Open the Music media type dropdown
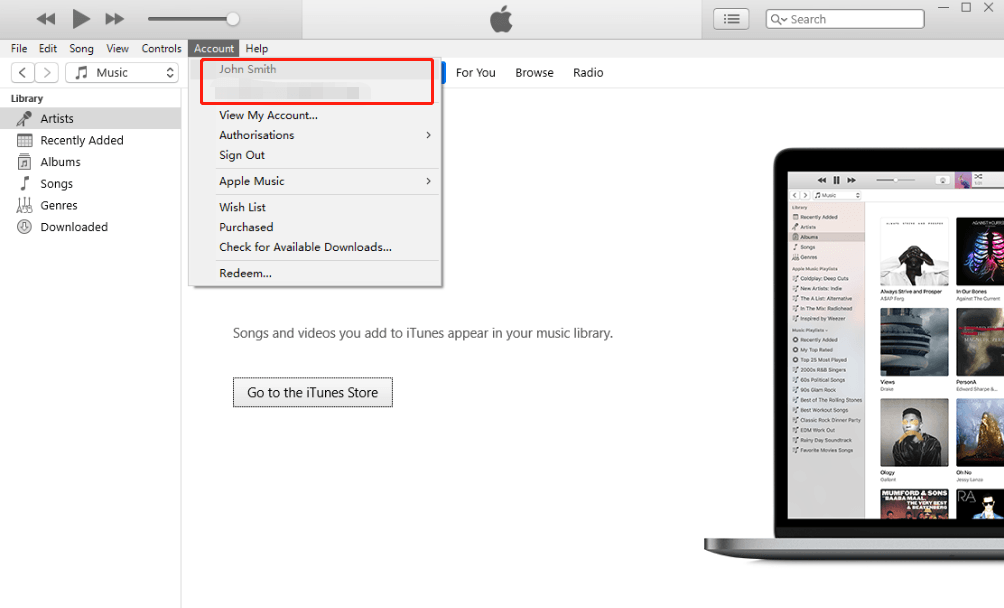The height and width of the screenshot is (608, 1004). [122, 73]
